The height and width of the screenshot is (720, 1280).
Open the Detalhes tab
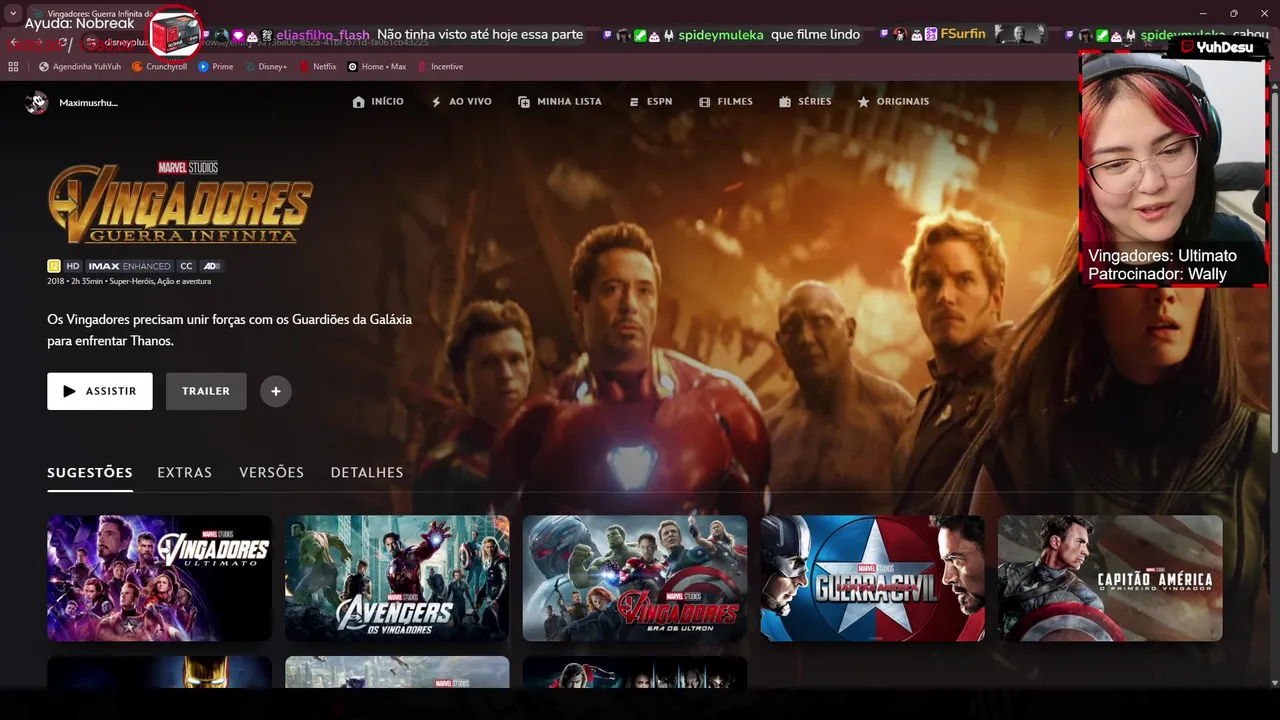click(367, 472)
